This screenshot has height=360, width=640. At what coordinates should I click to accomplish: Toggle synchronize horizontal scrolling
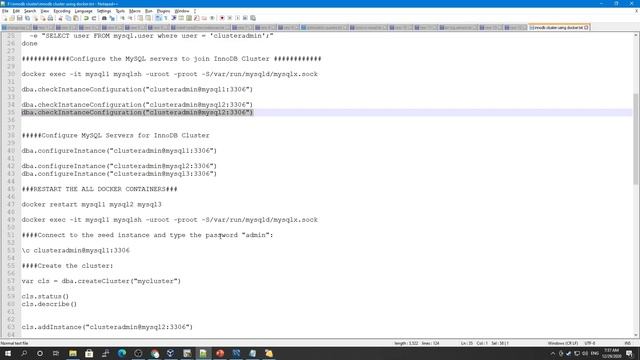pyautogui.click(x=148, y=18)
